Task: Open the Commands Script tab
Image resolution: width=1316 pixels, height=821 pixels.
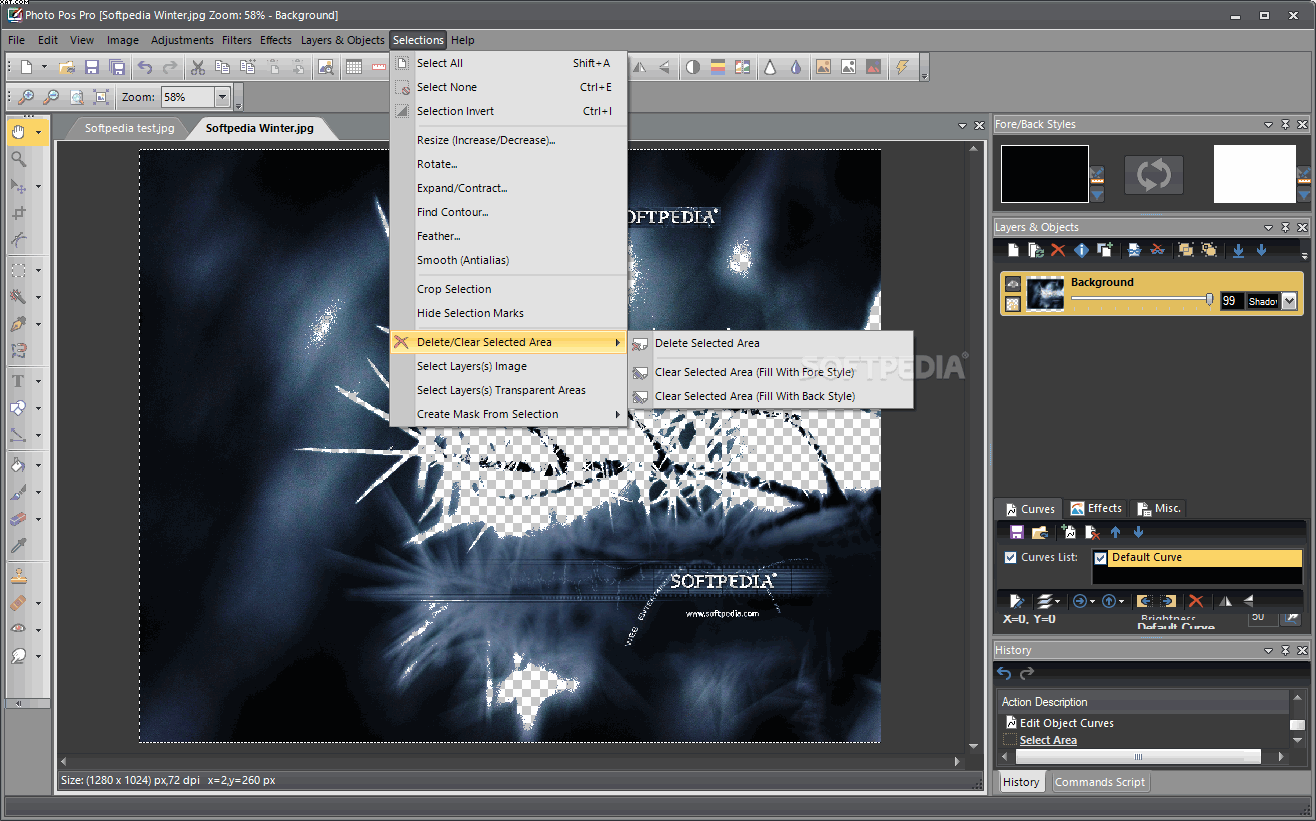Action: tap(1100, 782)
